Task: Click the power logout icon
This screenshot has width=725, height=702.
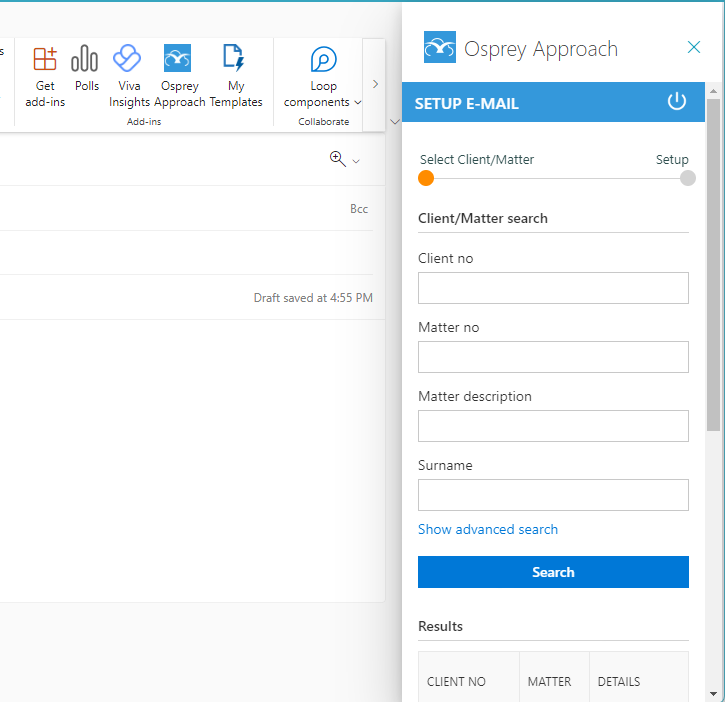Action: (x=676, y=101)
